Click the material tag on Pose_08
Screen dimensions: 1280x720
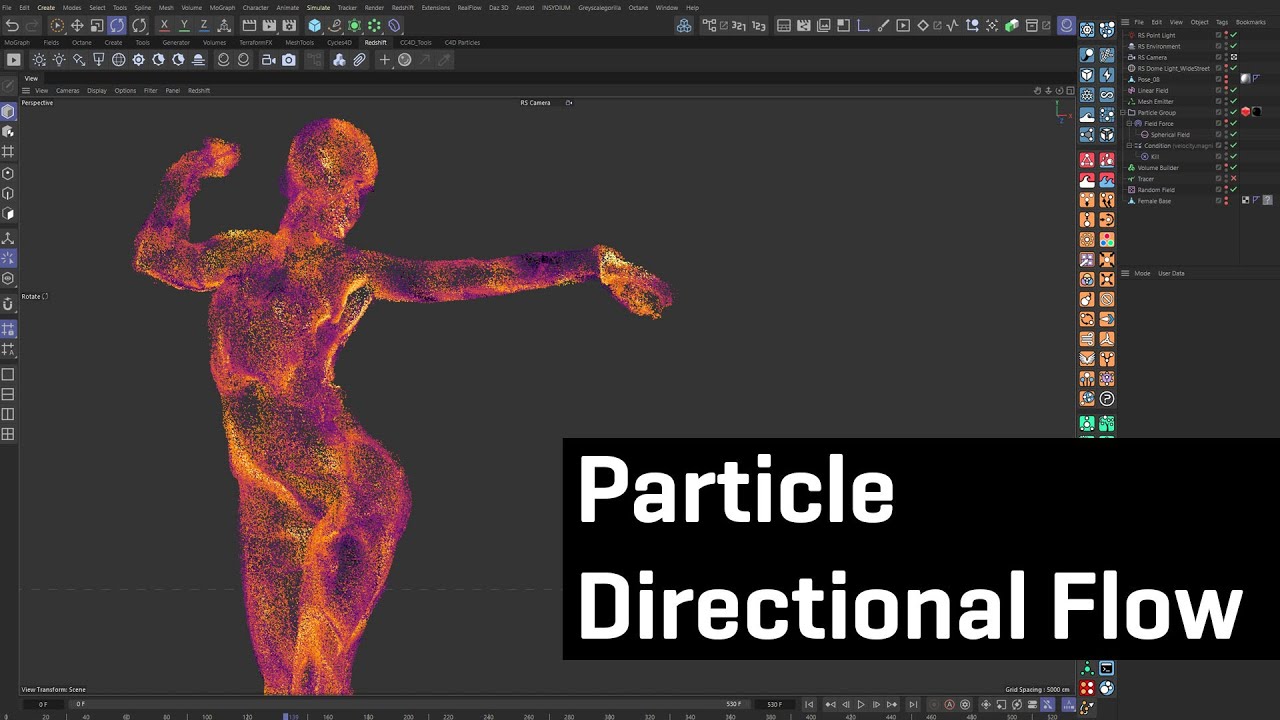pyautogui.click(x=1246, y=79)
